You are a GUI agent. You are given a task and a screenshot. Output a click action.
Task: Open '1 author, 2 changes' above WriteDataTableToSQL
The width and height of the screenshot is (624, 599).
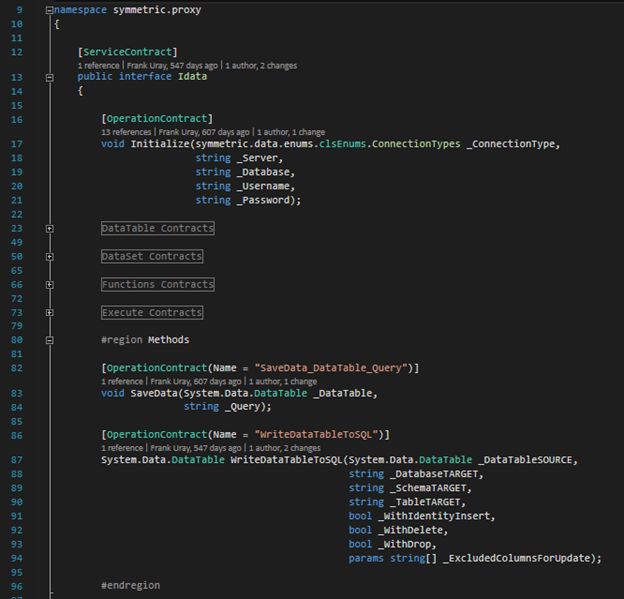[x=285, y=448]
